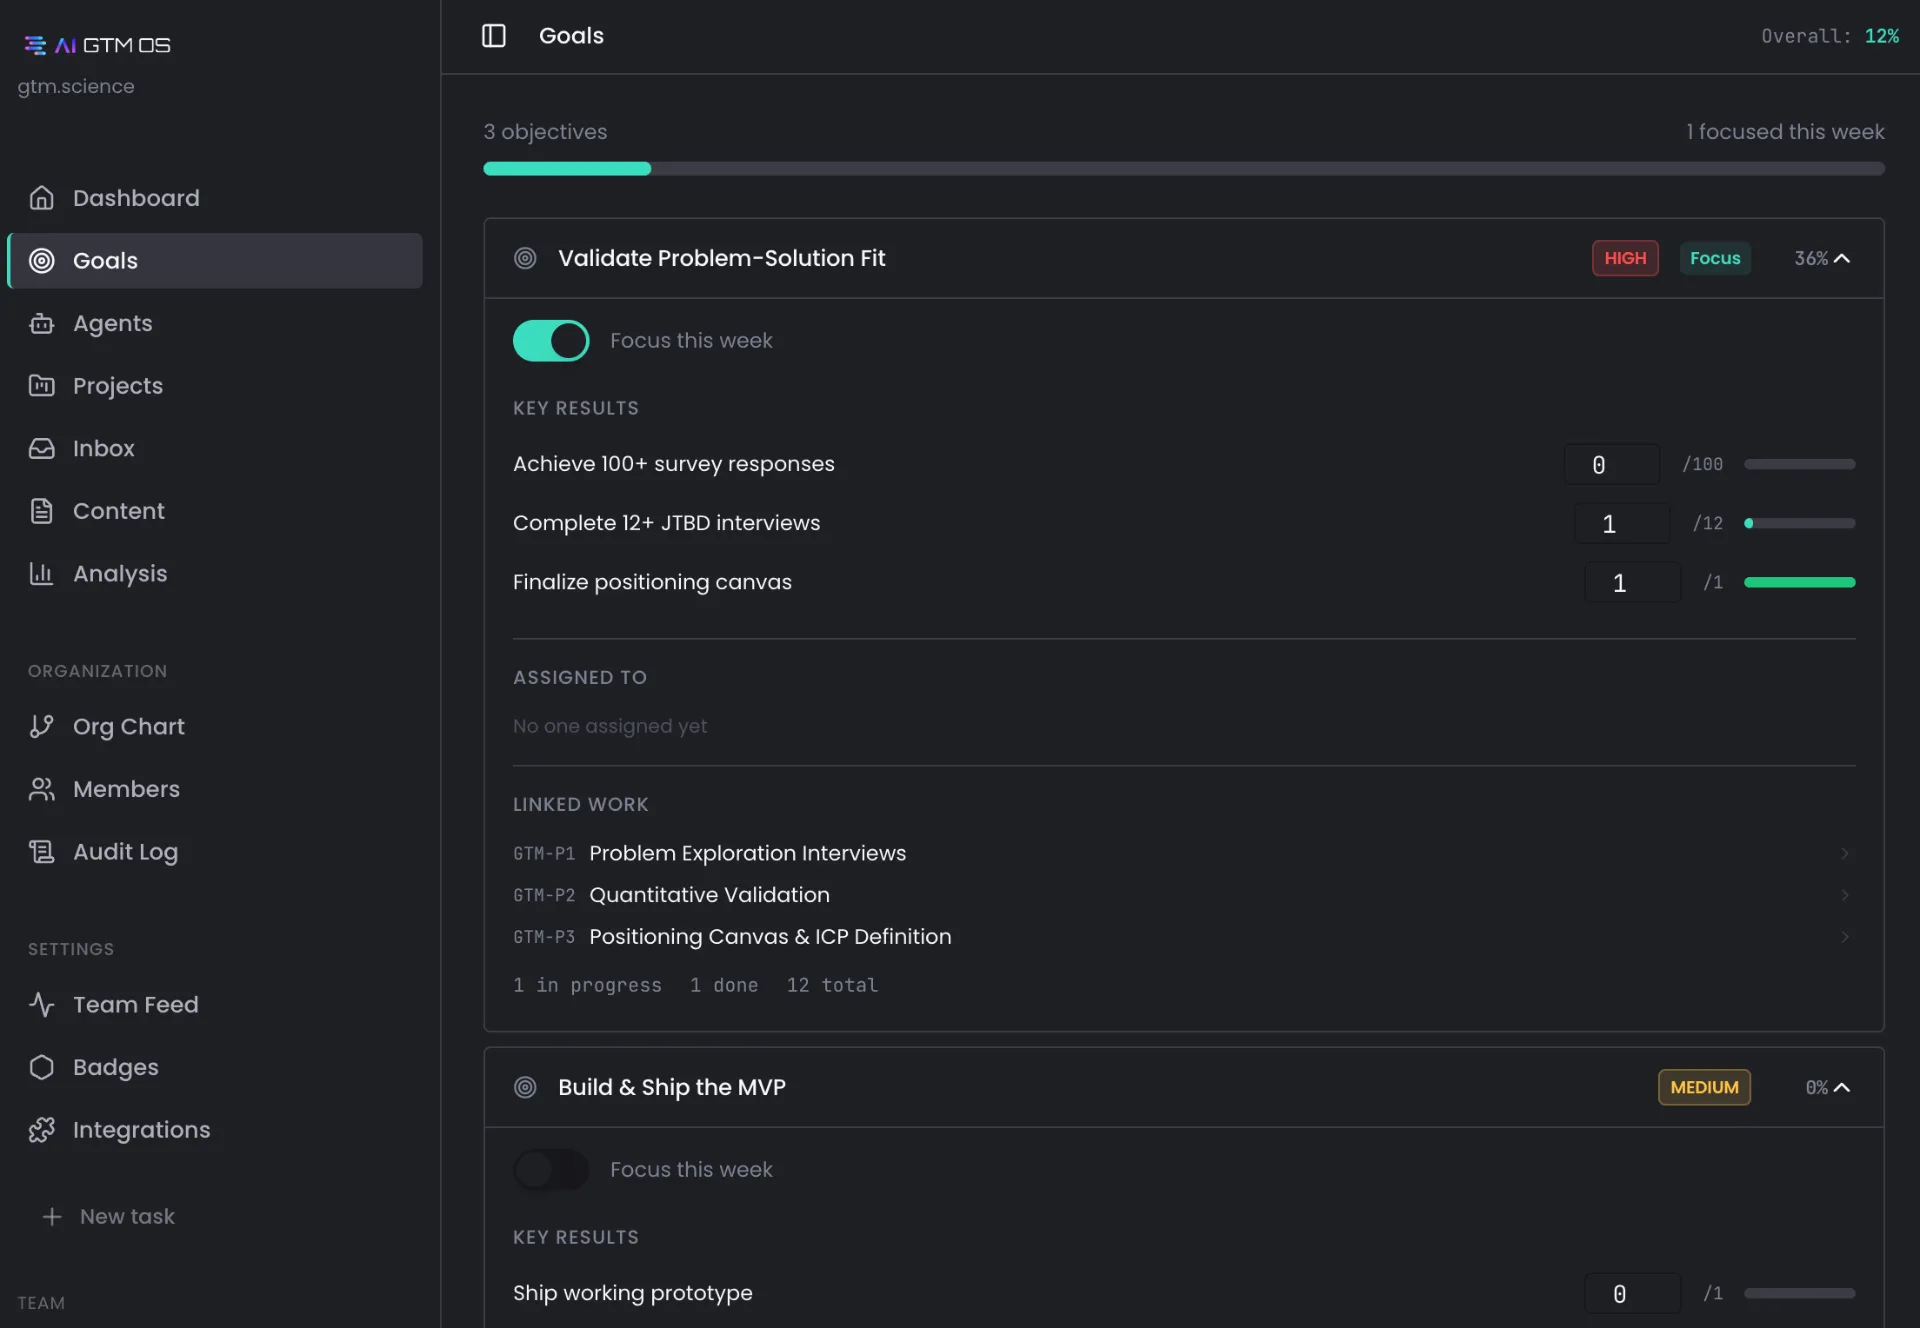
Task: Click the green Focus badge
Action: click(1715, 258)
